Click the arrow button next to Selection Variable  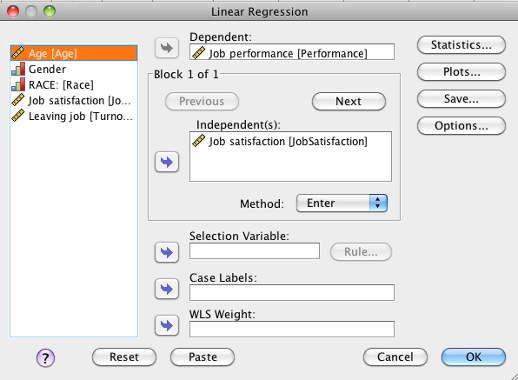click(167, 252)
